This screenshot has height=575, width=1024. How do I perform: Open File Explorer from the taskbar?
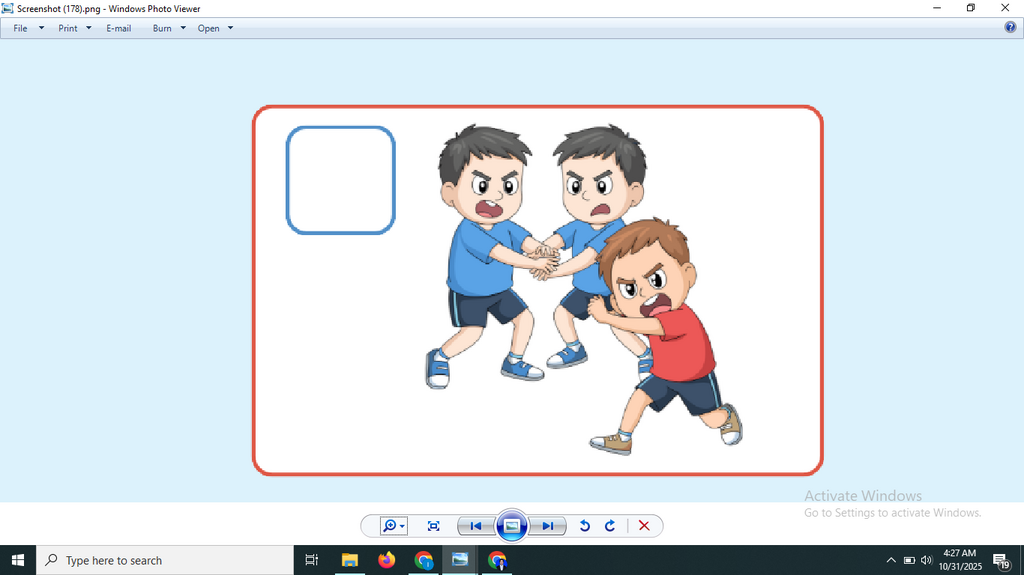350,560
